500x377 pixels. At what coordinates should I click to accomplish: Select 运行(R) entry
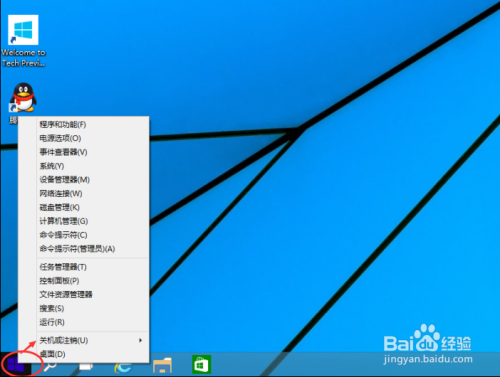83,322
